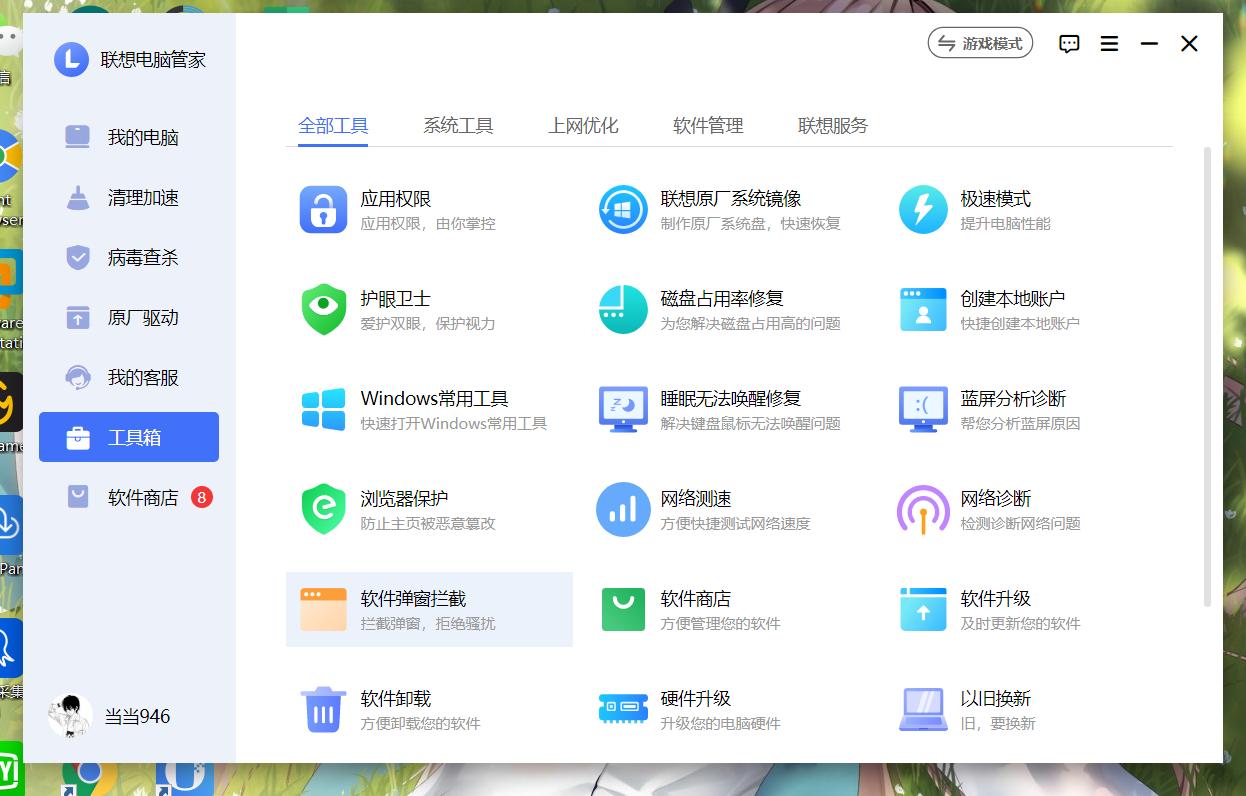Open the hamburger menu at top right
The height and width of the screenshot is (796, 1246).
(1109, 43)
